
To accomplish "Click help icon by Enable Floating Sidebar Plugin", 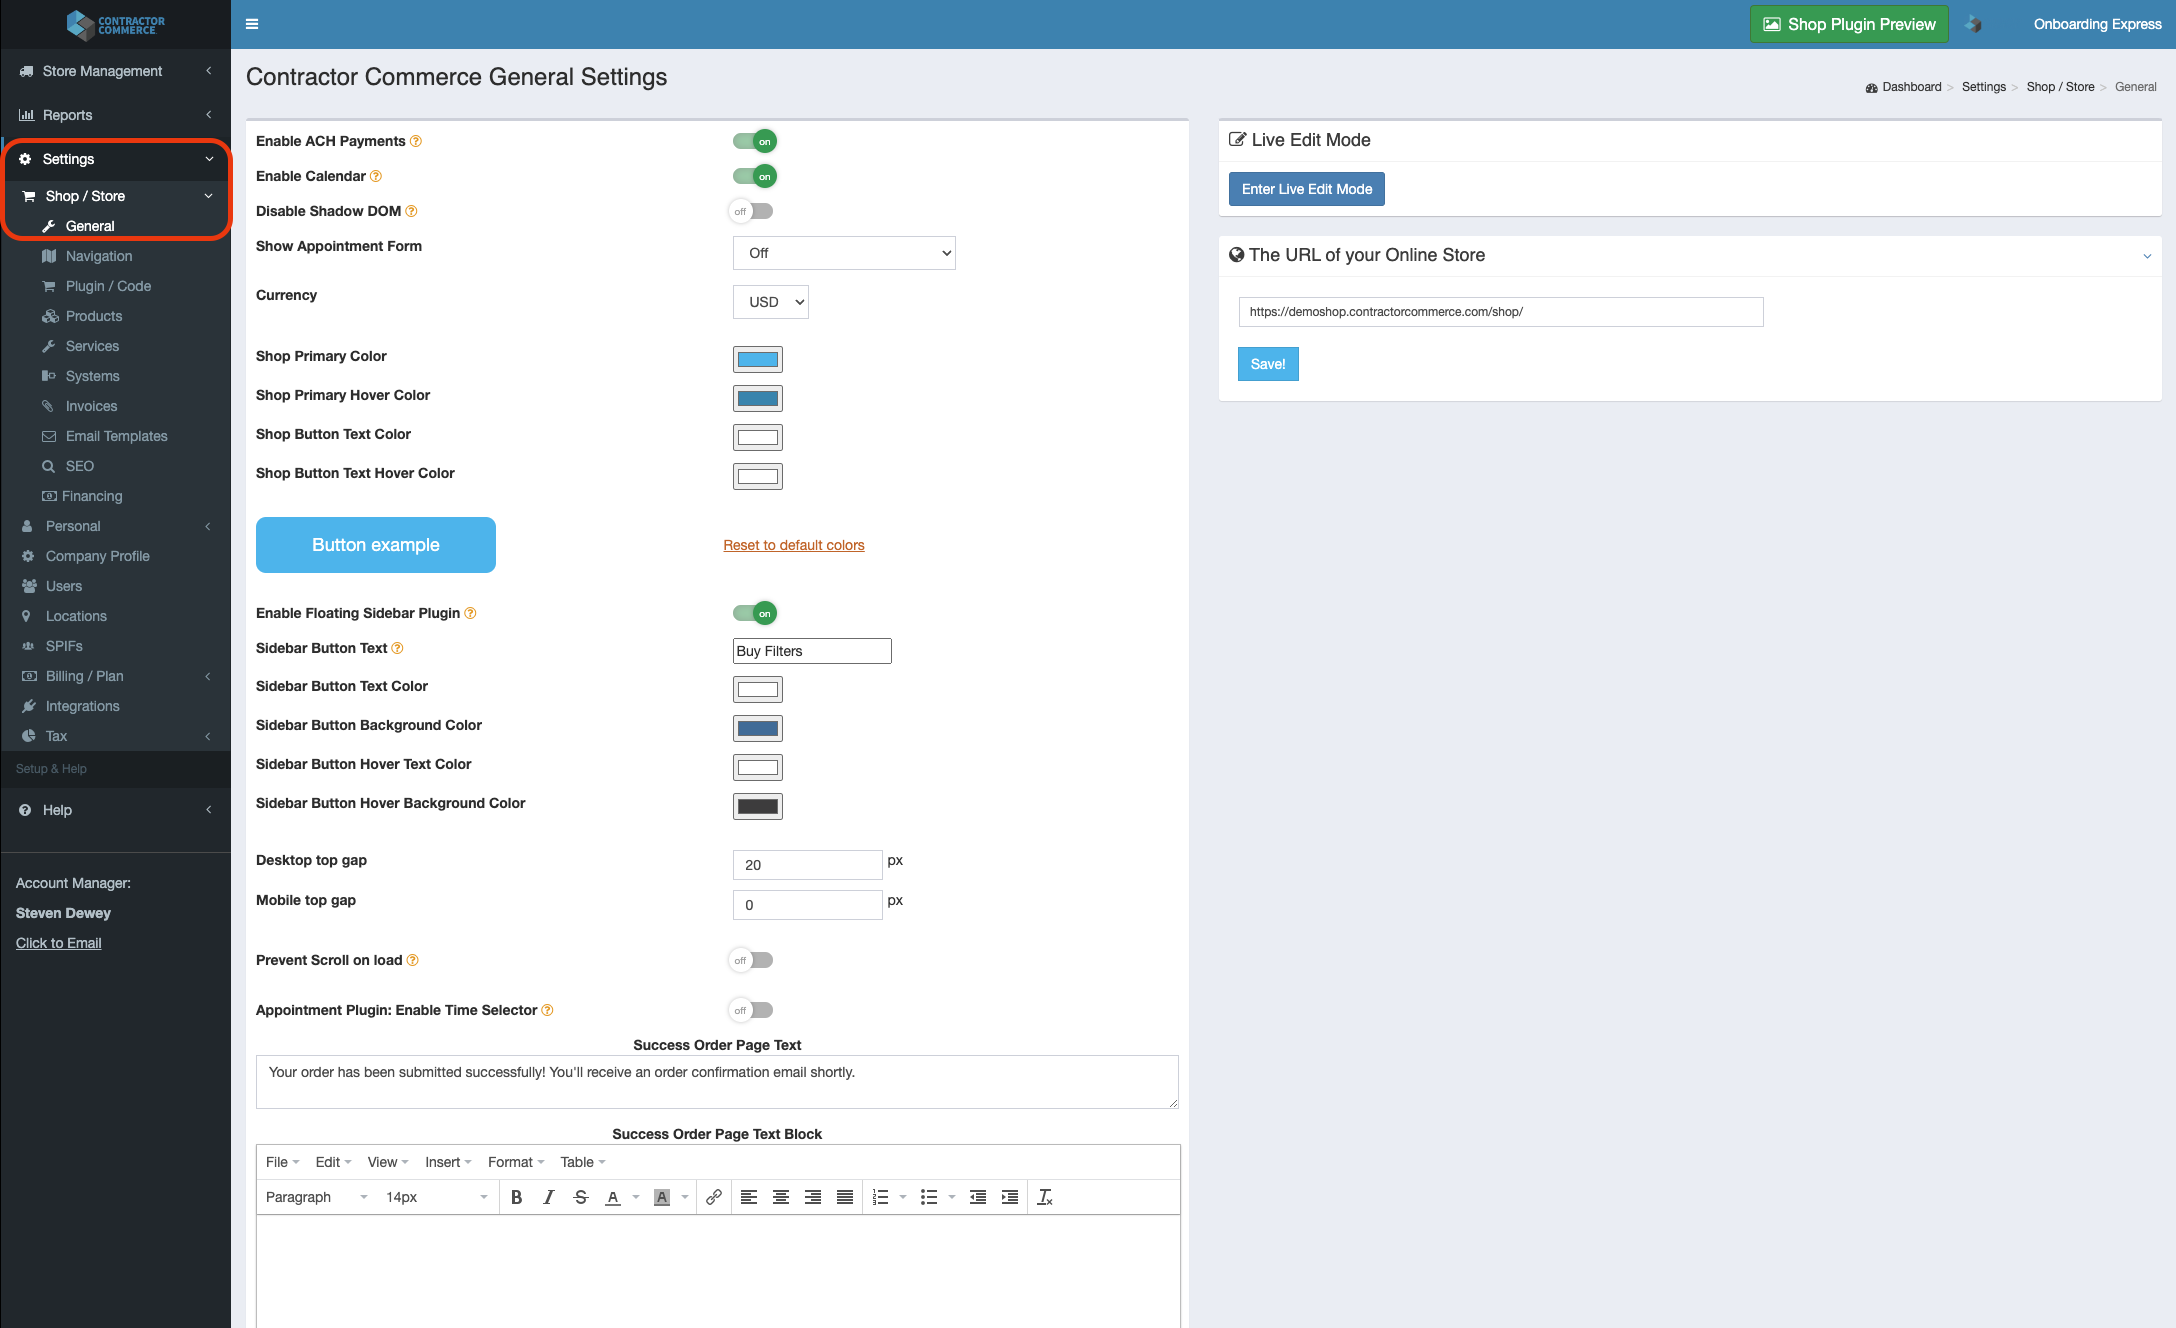I will point(470,613).
